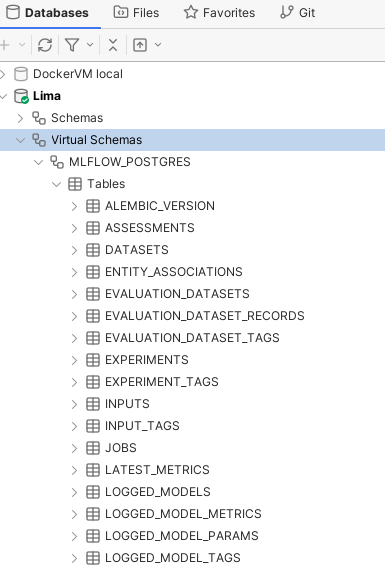Click the Tables folder grid icon
The height and width of the screenshot is (572, 385).
[x=75, y=184]
